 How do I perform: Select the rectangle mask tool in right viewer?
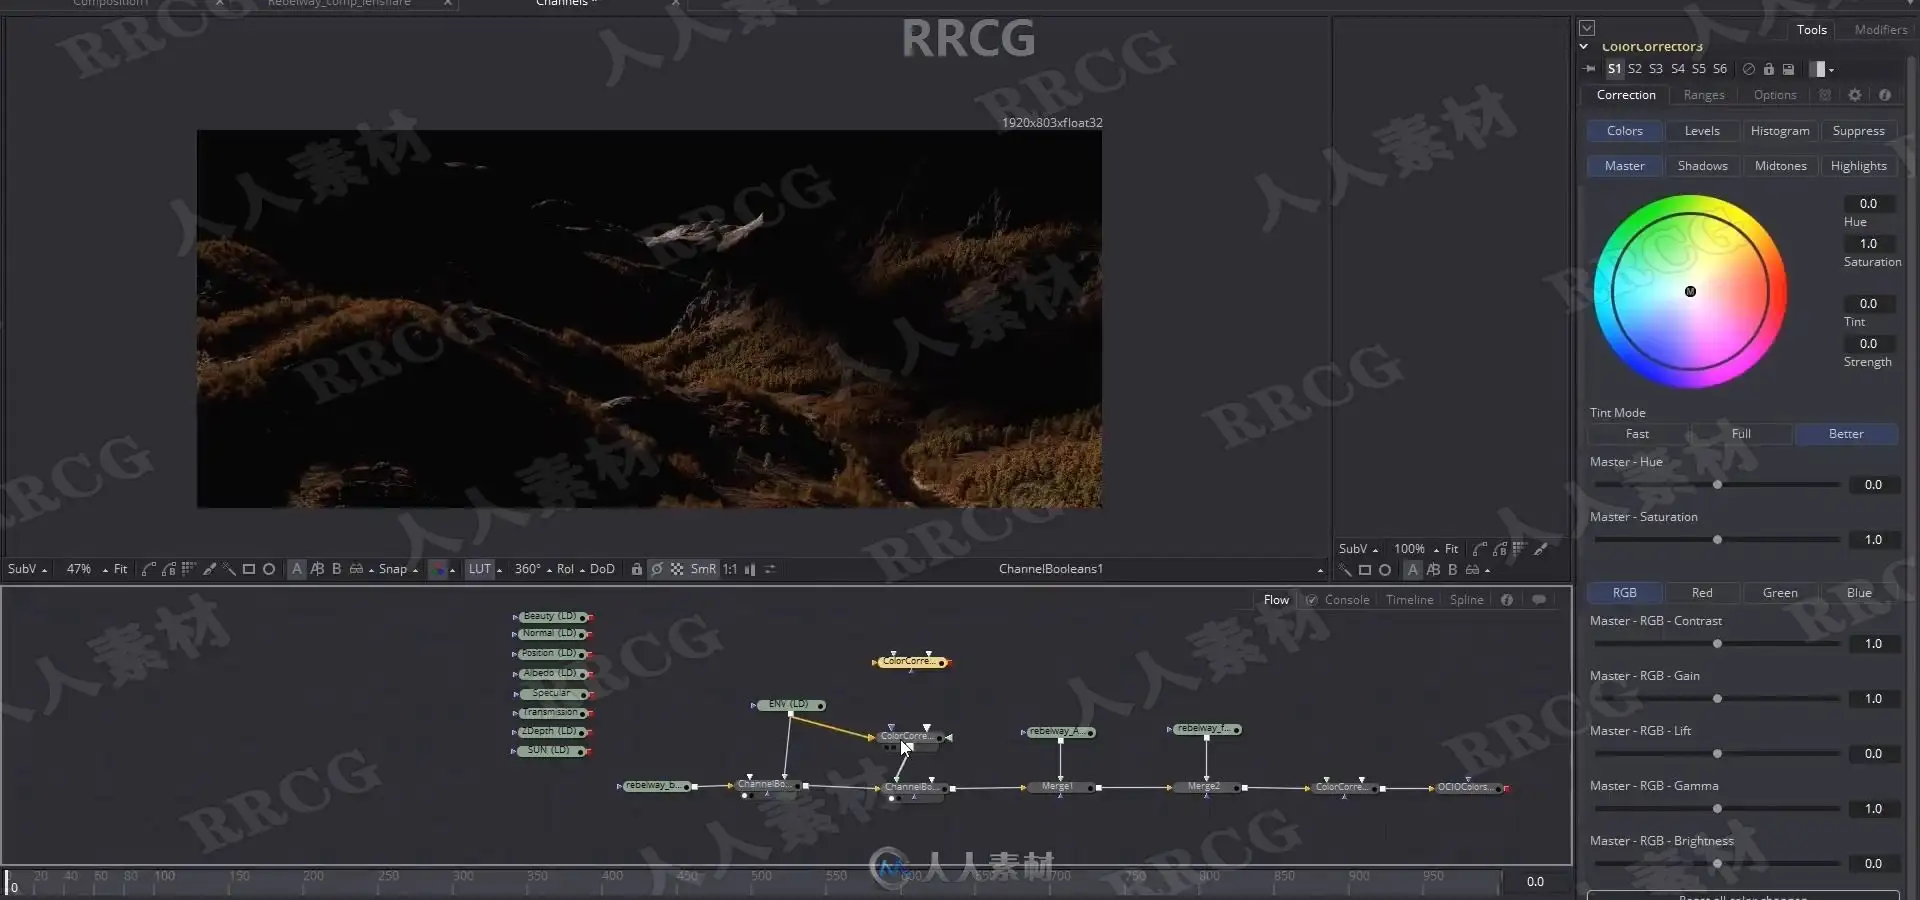pyautogui.click(x=1365, y=570)
